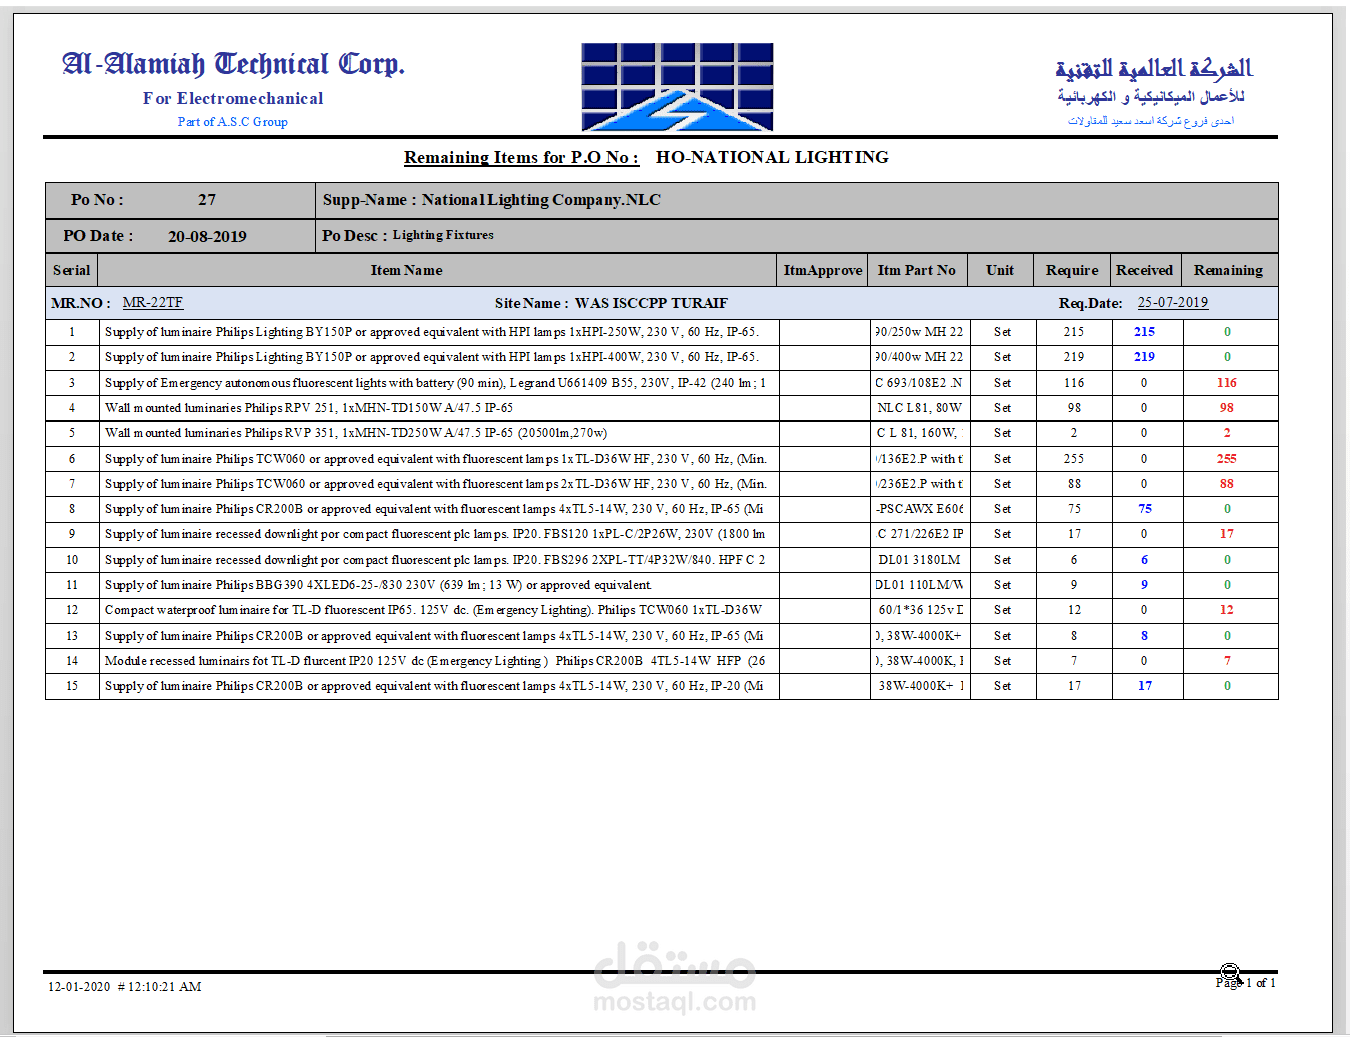Click remaining quantity 255 in row 6
Viewport: 1350px width, 1037px height.
[x=1227, y=459]
